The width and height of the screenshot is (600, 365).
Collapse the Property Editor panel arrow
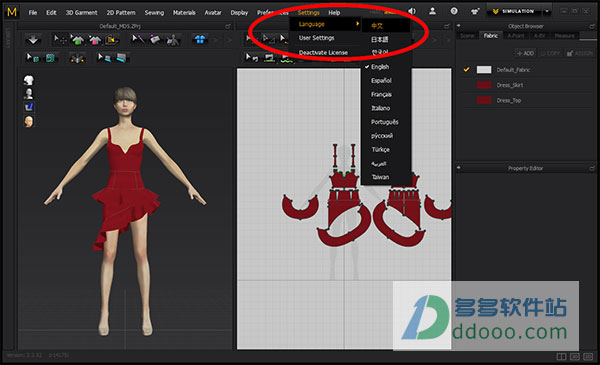(458, 168)
